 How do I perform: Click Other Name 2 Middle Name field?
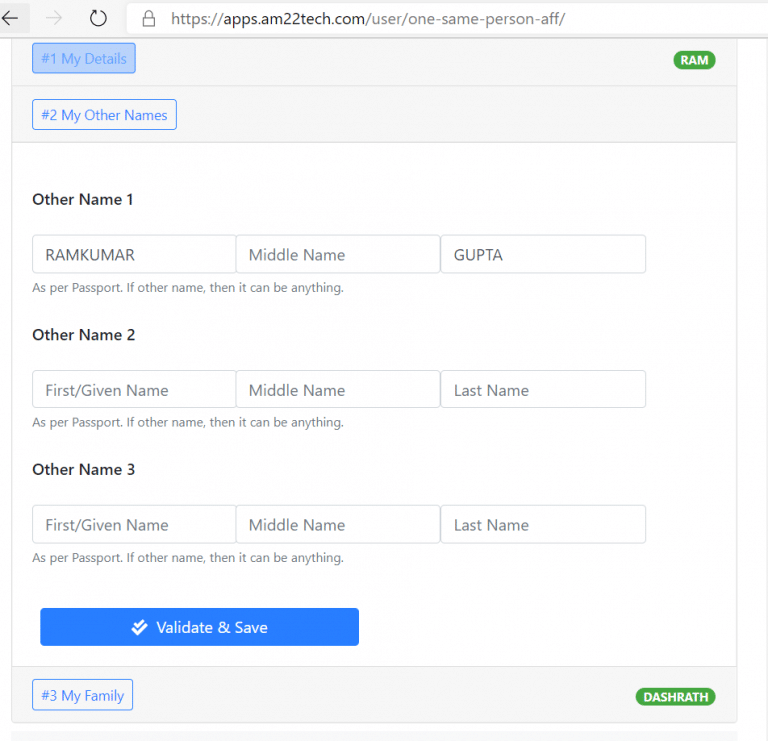pos(338,389)
